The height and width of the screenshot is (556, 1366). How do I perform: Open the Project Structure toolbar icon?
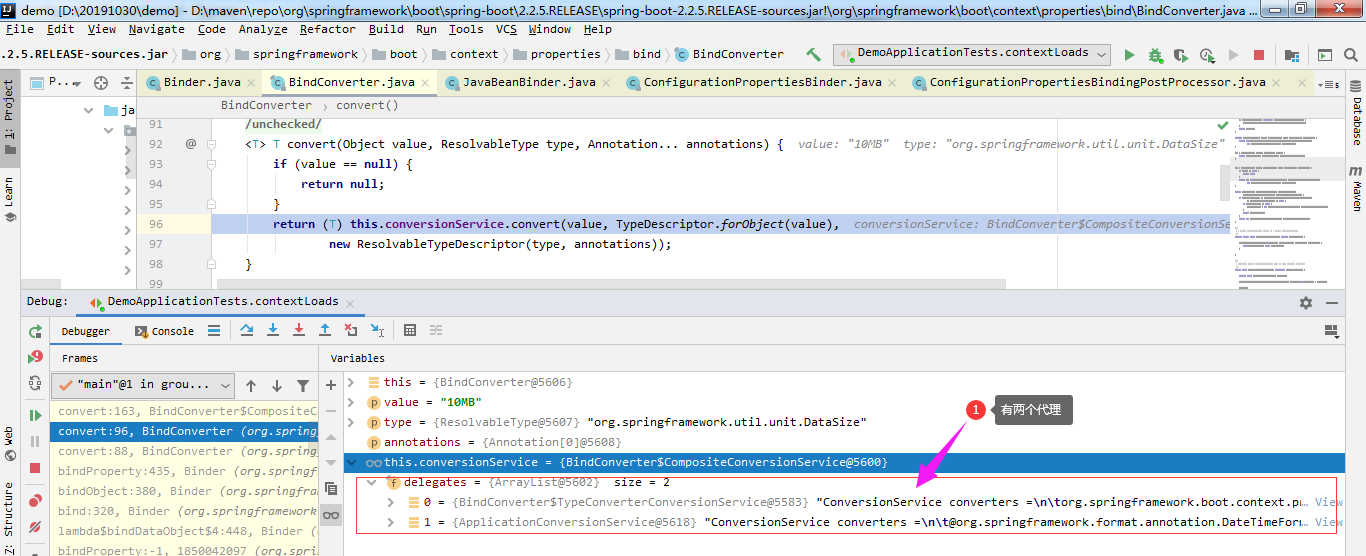[x=1292, y=54]
